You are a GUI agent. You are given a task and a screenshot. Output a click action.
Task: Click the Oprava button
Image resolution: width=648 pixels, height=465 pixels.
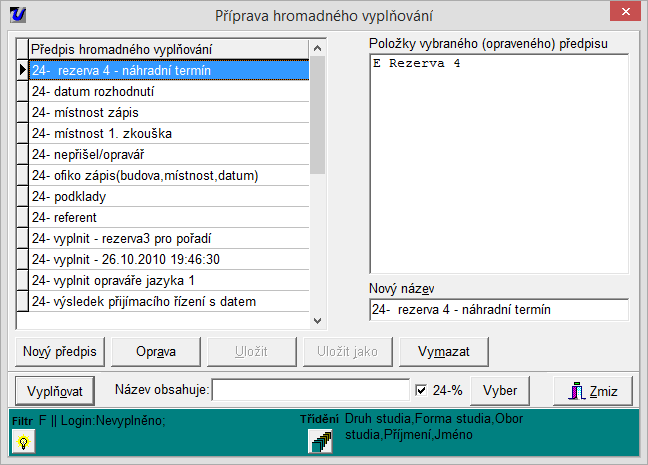(156, 351)
